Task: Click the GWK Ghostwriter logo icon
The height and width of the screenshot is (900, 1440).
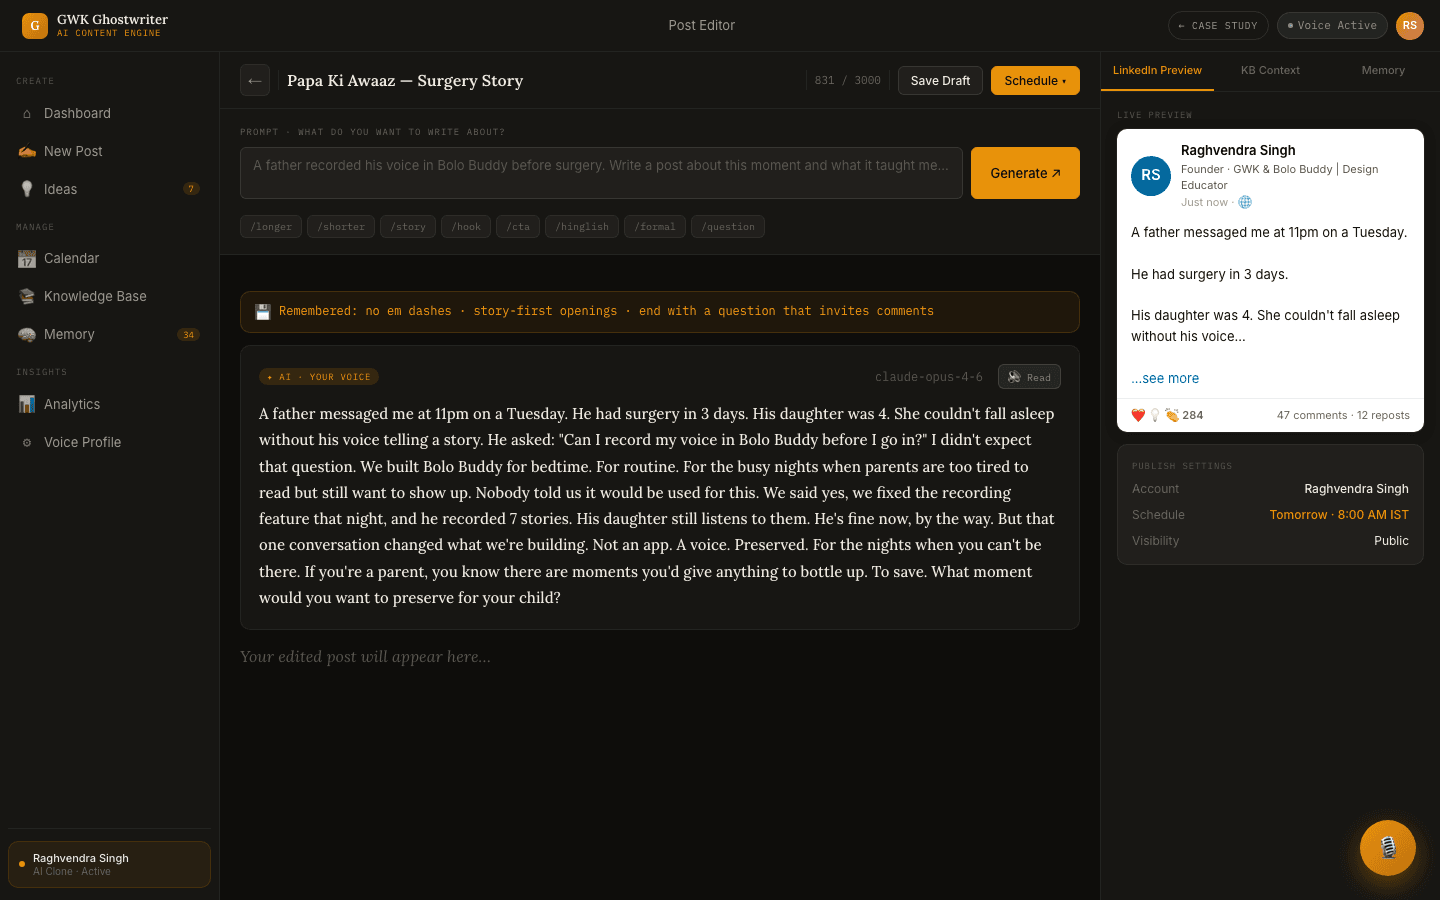Action: [35, 26]
